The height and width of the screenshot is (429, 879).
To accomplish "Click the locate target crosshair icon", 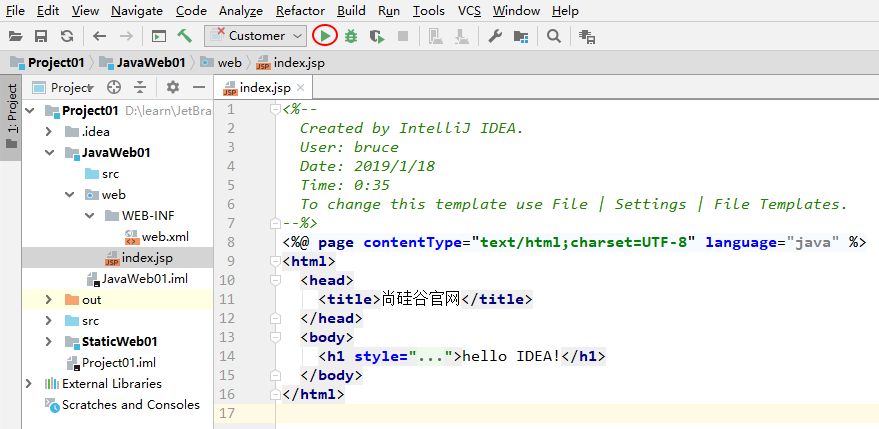I will [114, 87].
